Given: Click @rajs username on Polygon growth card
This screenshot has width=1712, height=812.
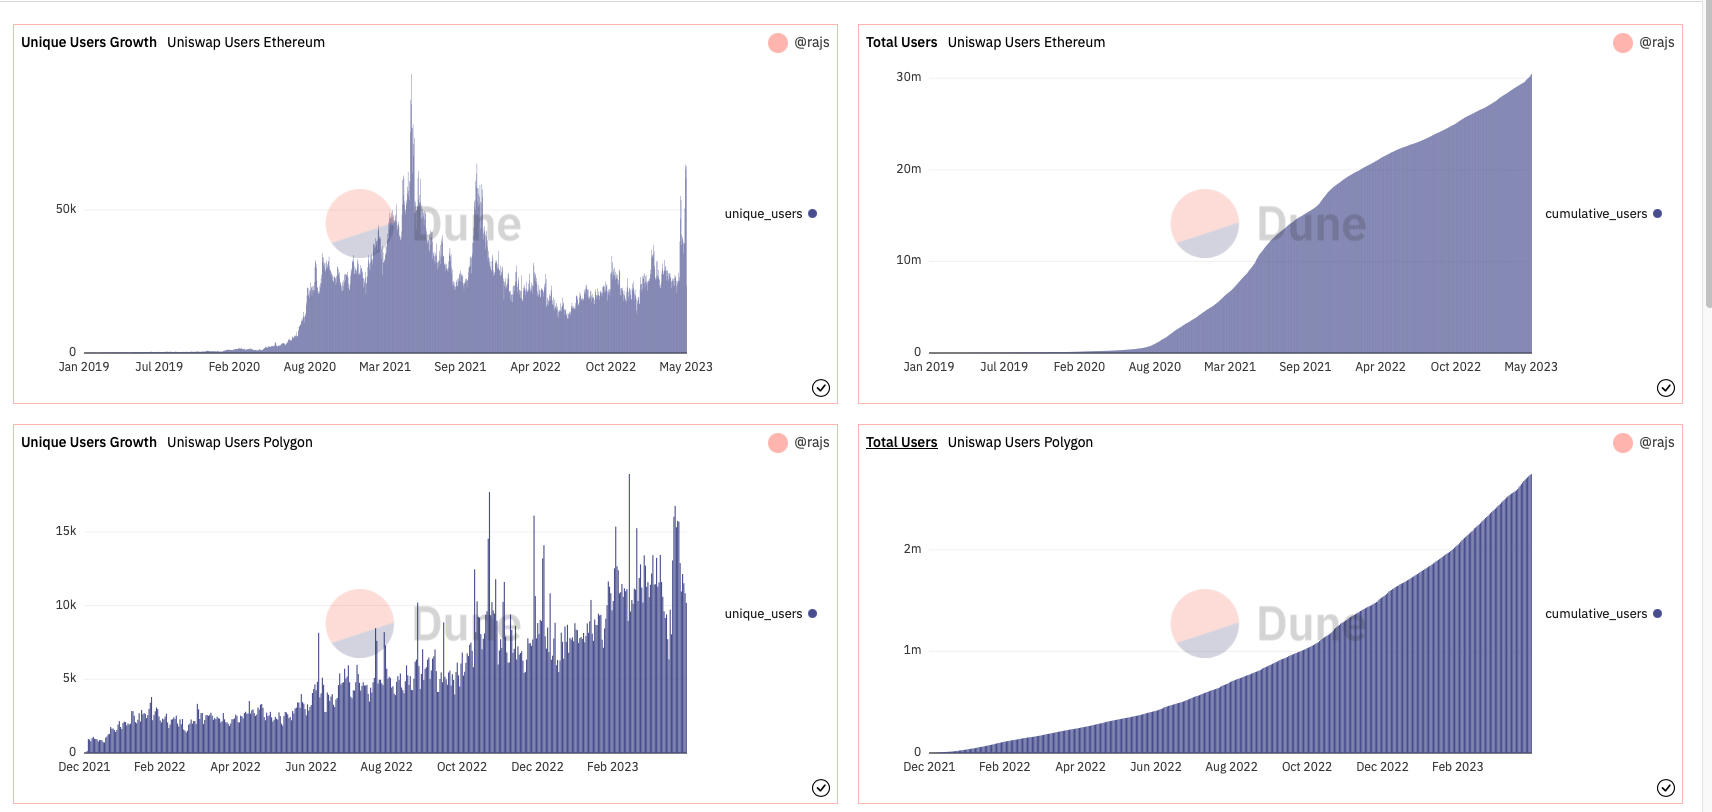Looking at the screenshot, I should click(812, 442).
